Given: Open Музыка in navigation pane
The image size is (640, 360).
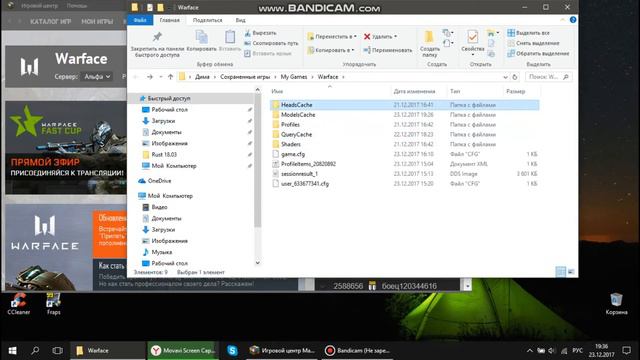Looking at the screenshot, I should click(162, 252).
